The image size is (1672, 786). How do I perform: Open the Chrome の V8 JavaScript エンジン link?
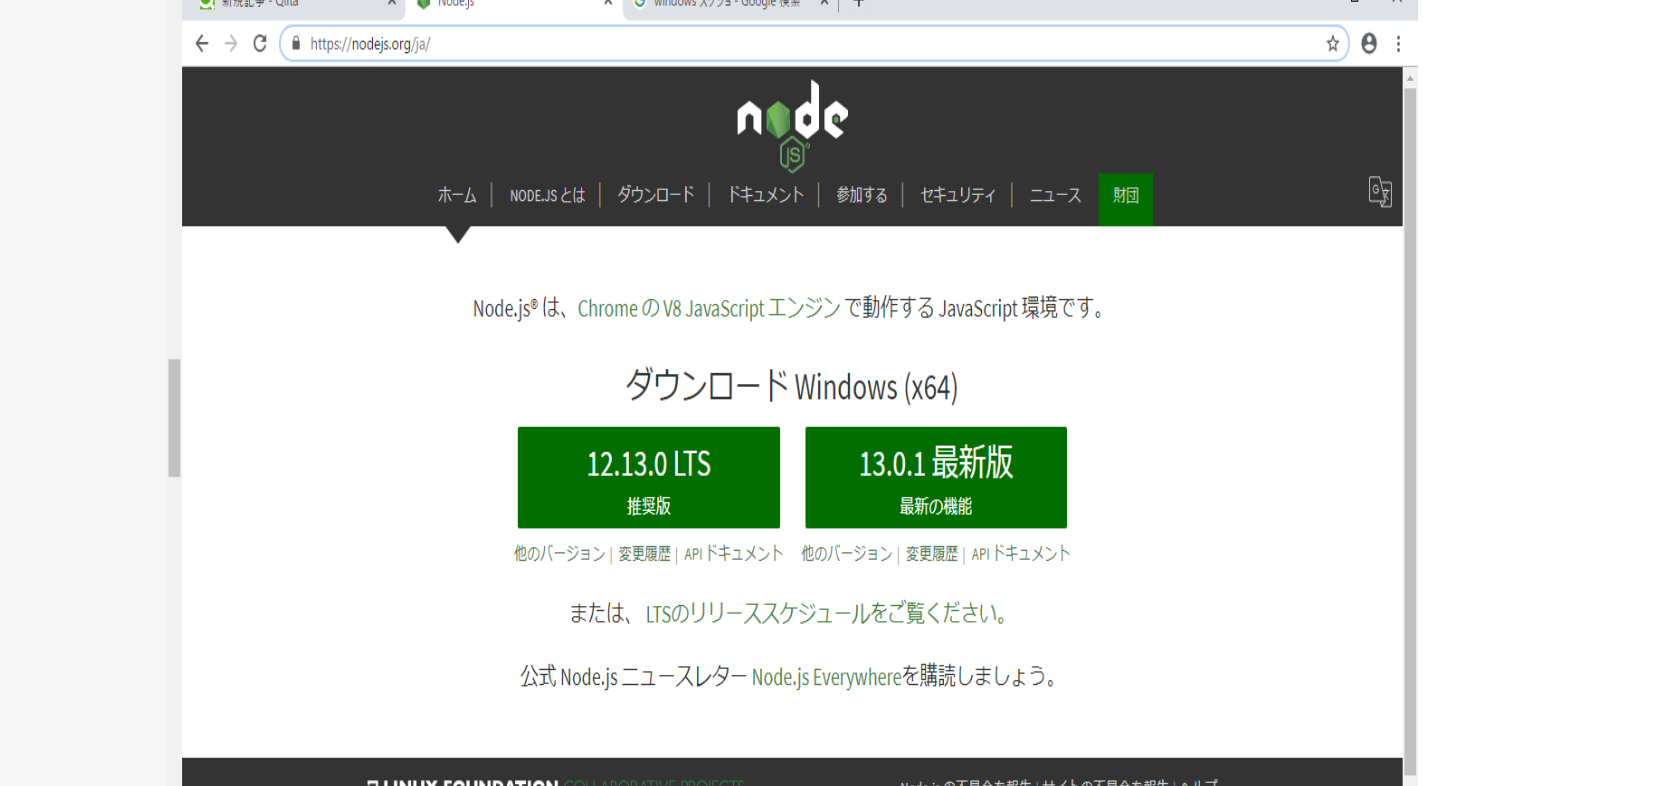point(709,308)
